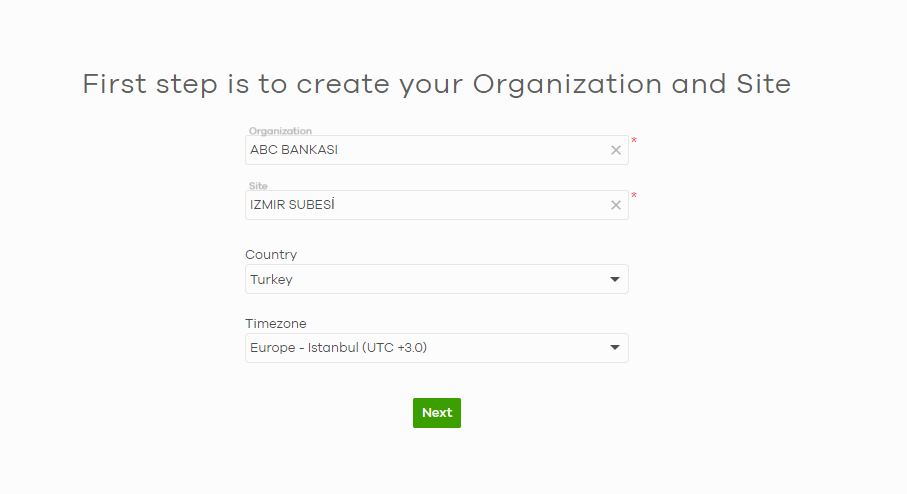Screen dimensions: 907x494
Task: Clear the Organization field with its X icon
Action: tap(616, 150)
